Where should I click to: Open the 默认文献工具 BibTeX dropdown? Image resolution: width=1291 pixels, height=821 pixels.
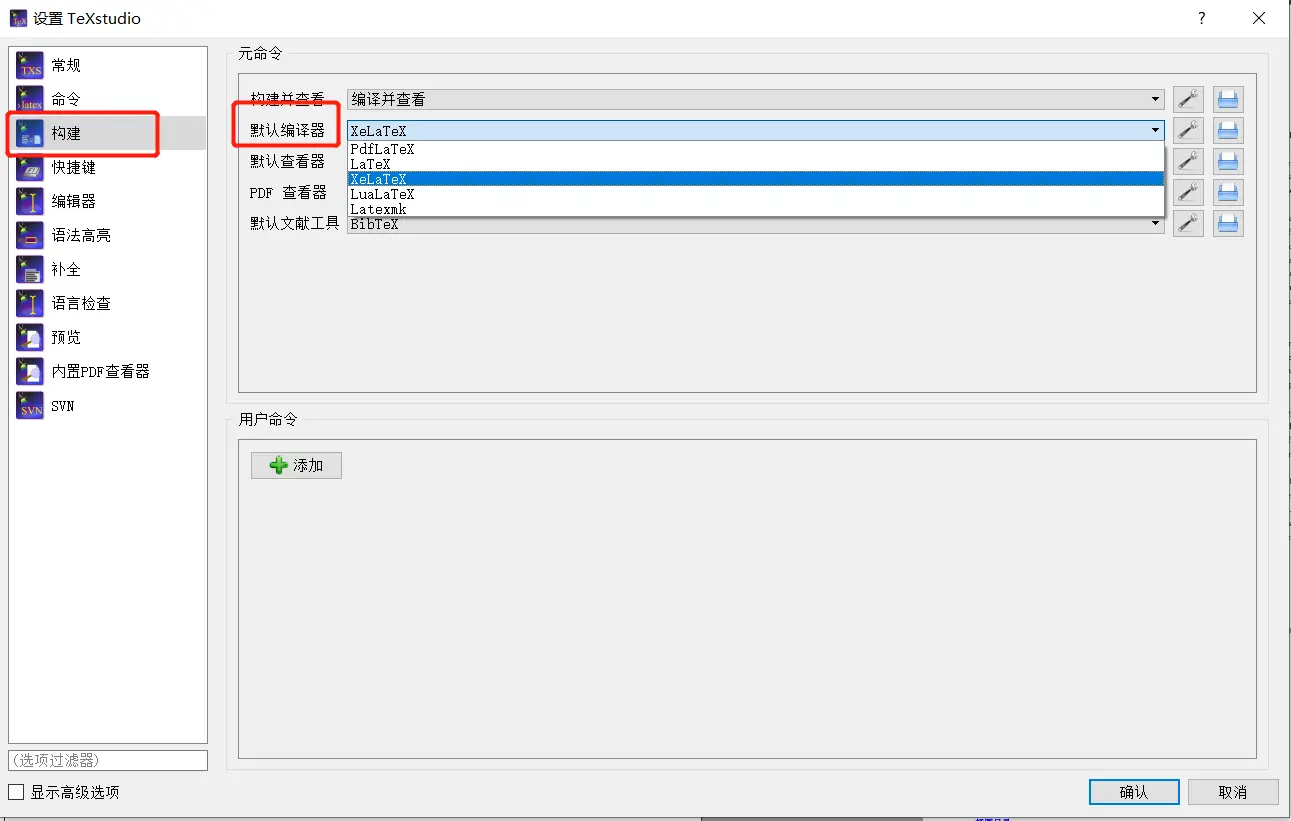tap(756, 224)
